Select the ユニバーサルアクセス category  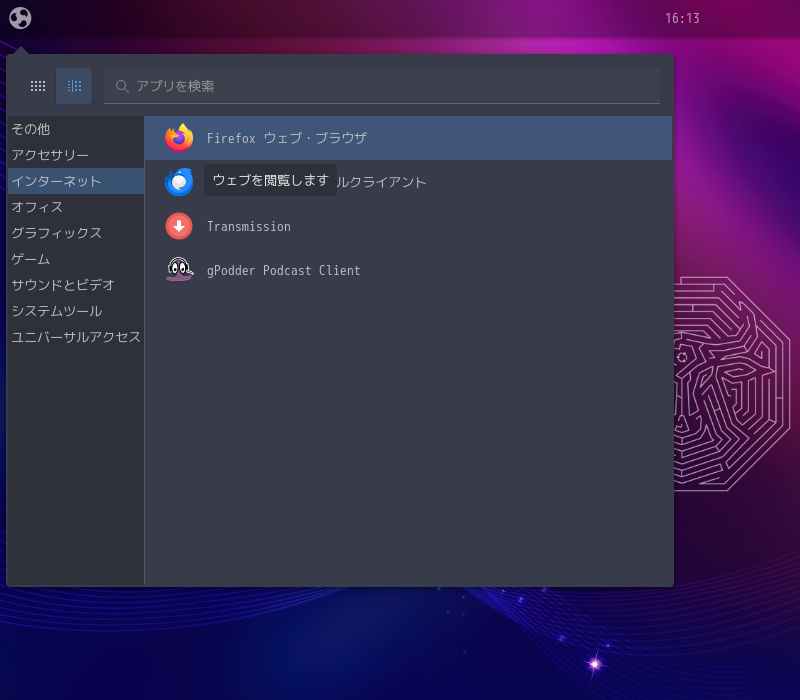click(x=76, y=337)
